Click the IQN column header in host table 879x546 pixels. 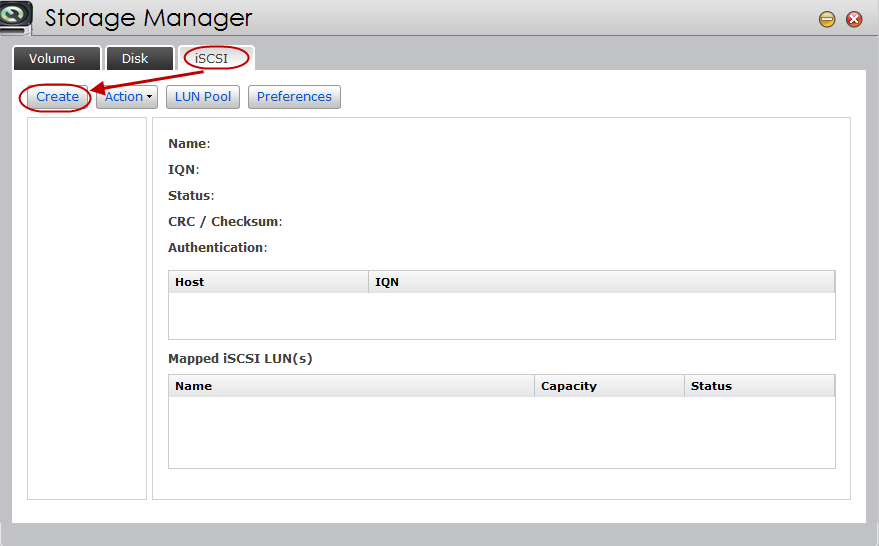(x=602, y=282)
